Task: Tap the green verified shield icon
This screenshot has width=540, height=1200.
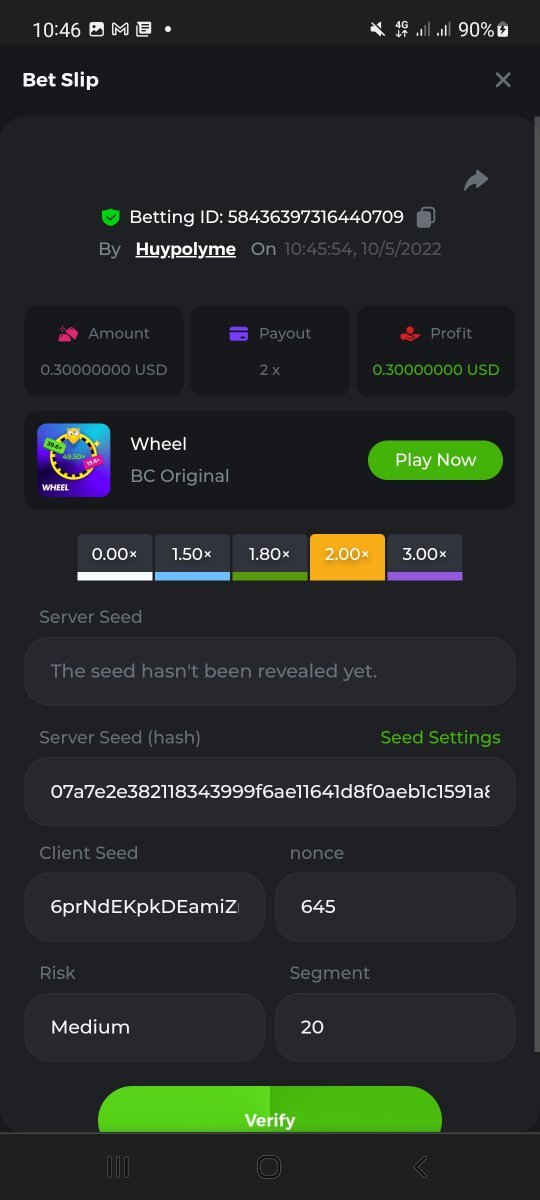Action: coord(110,217)
